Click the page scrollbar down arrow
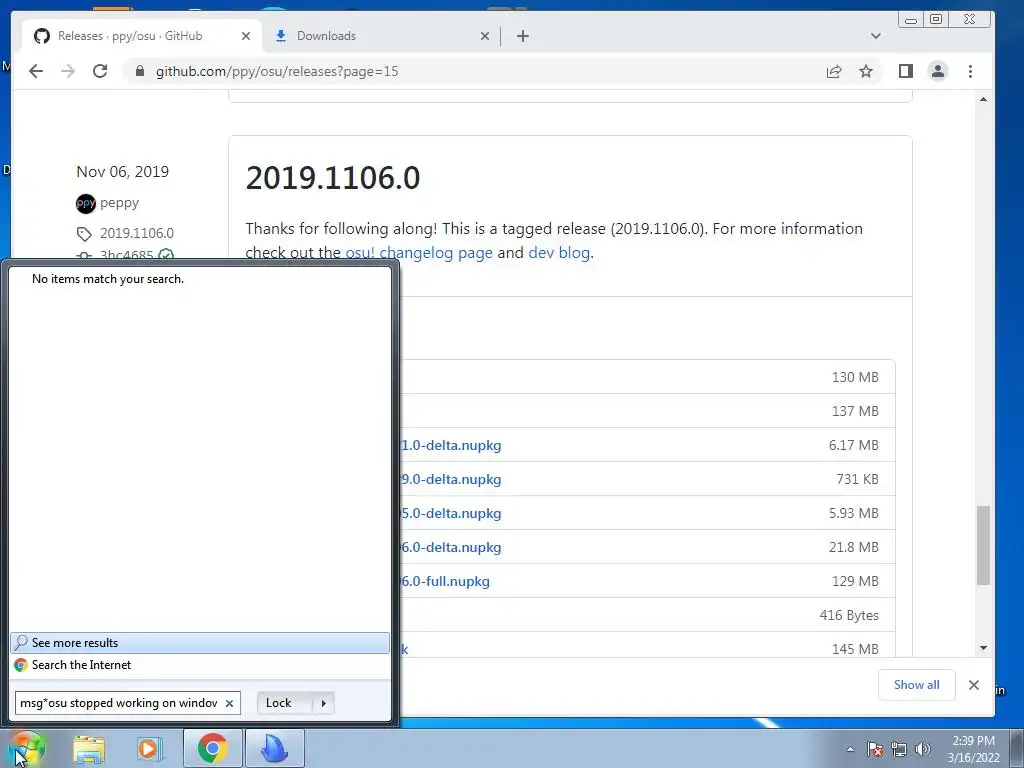Image resolution: width=1024 pixels, height=768 pixels. (984, 648)
